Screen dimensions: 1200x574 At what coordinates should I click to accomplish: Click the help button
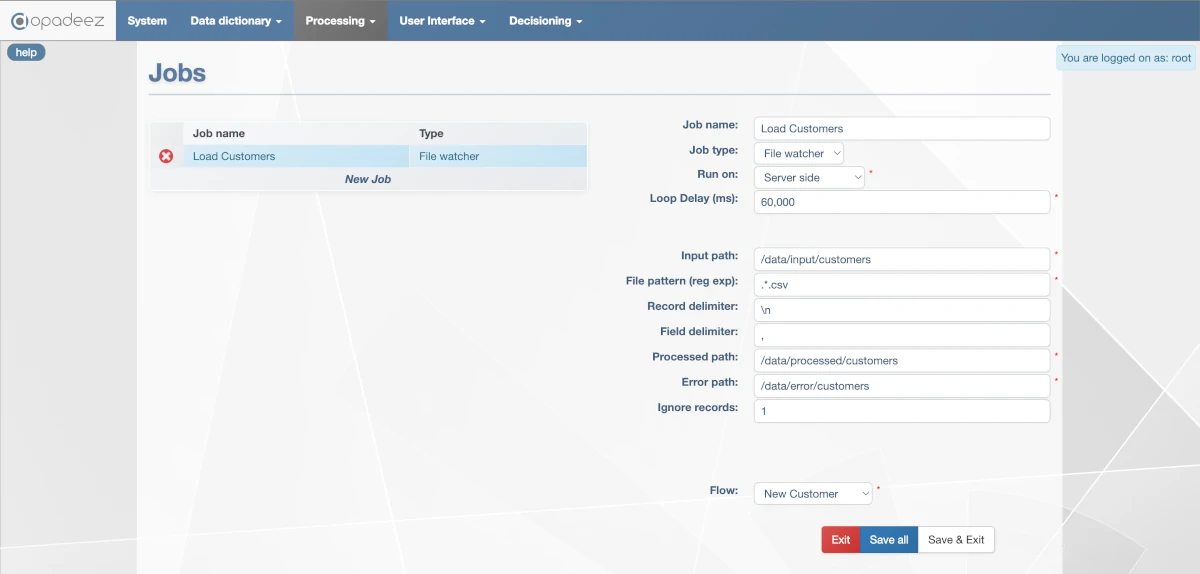click(26, 52)
